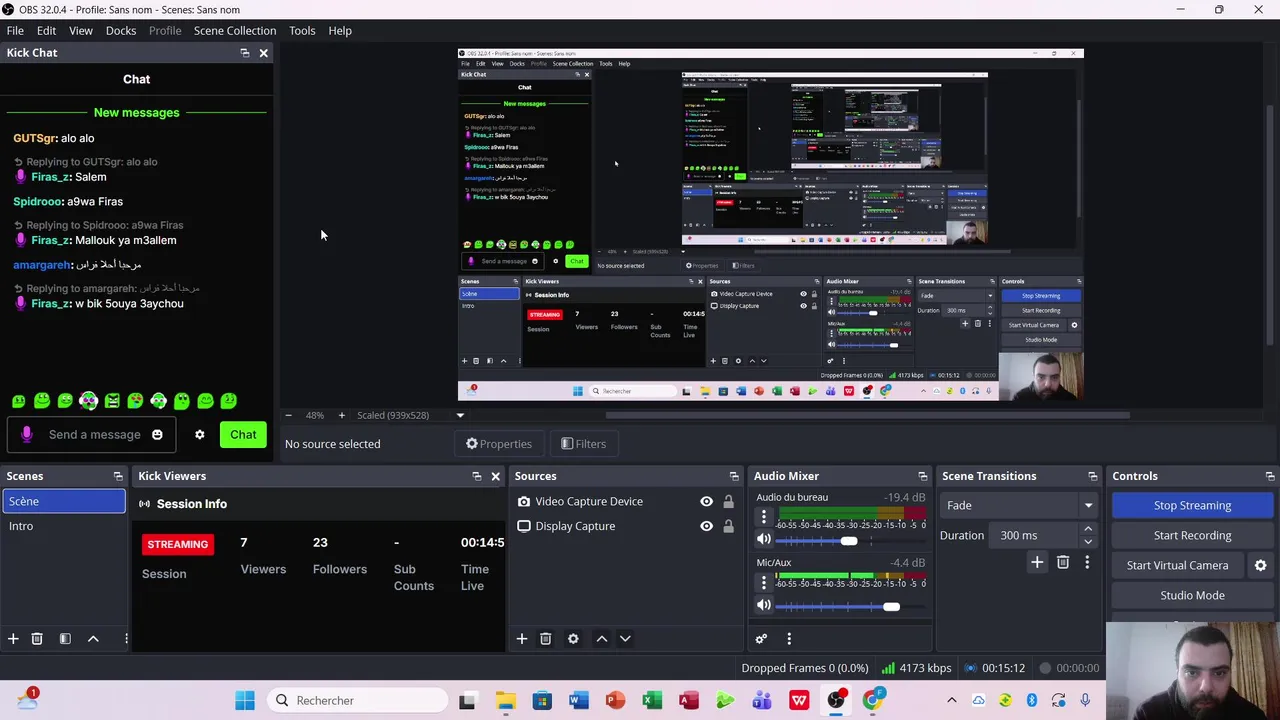The width and height of the screenshot is (1280, 720).
Task: Insert the angry square emote
Action: click(x=112, y=401)
